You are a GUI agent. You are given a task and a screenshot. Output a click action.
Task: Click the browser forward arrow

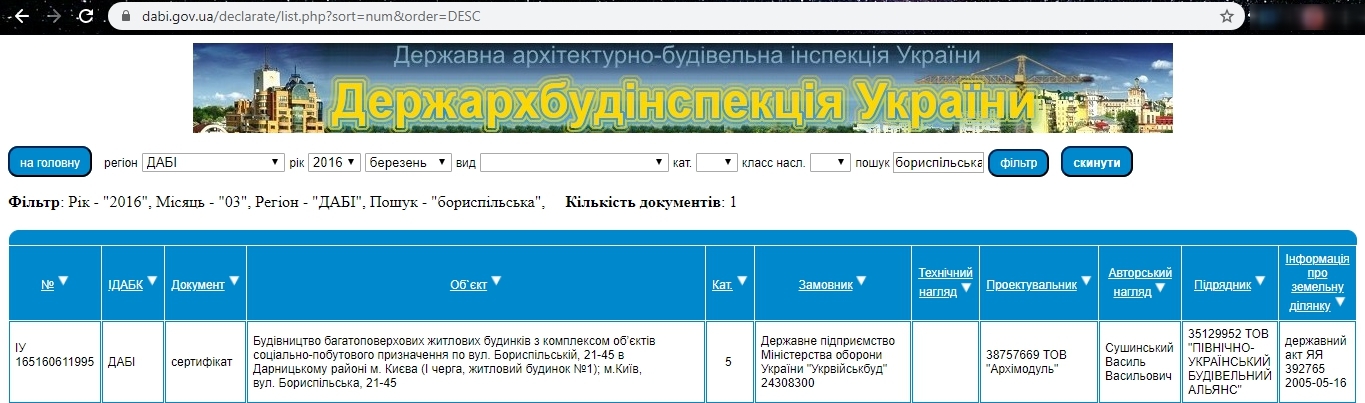pyautogui.click(x=53, y=16)
